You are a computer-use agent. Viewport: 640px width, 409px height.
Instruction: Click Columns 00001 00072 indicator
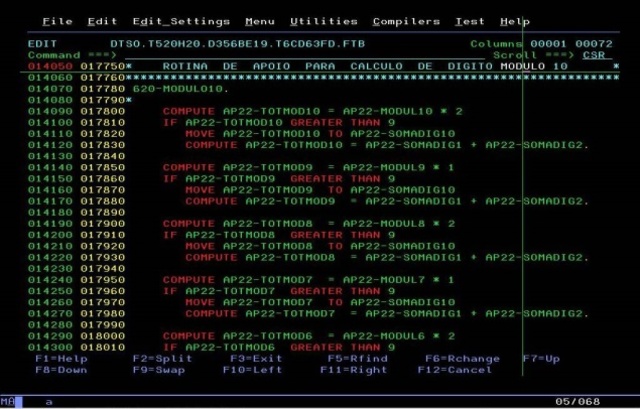541,44
